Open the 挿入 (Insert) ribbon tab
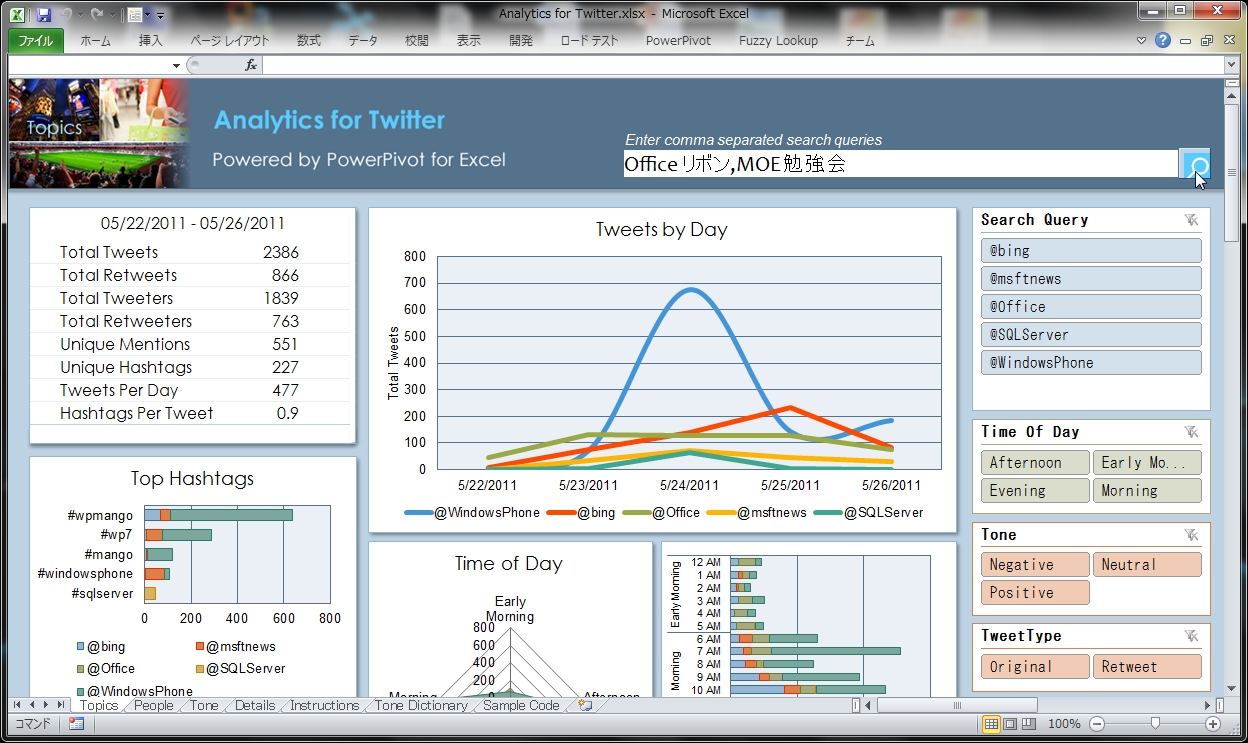 [x=150, y=41]
